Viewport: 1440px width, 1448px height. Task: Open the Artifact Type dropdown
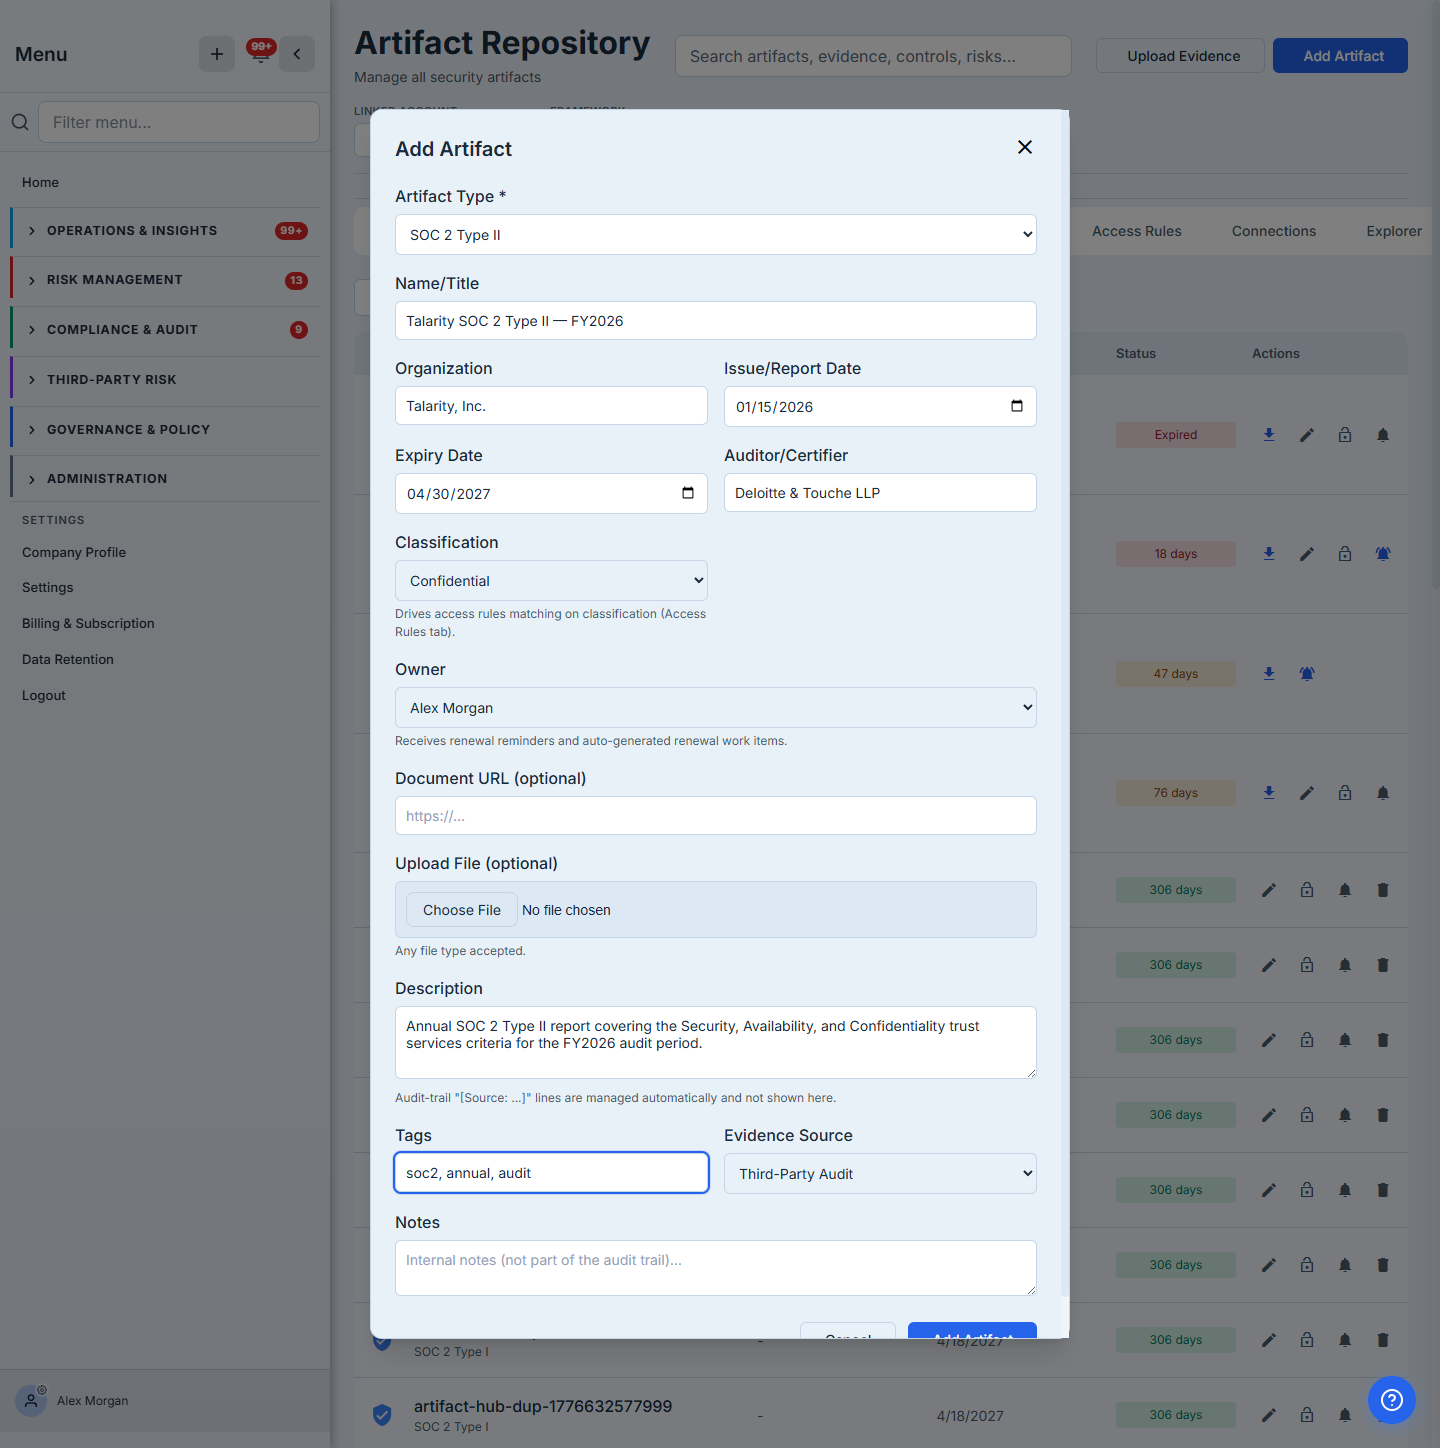pyautogui.click(x=716, y=235)
